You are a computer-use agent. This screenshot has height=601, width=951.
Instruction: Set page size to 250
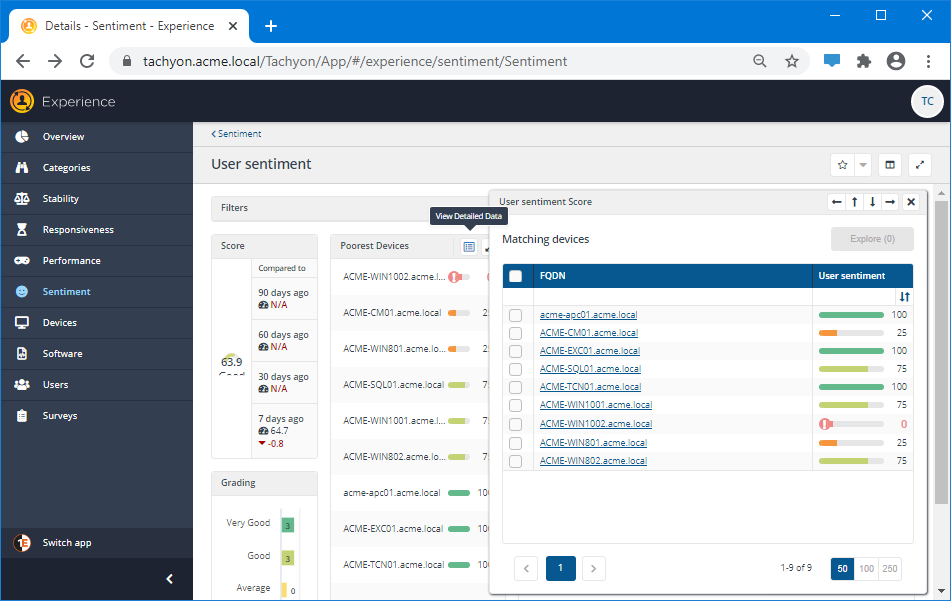point(890,568)
